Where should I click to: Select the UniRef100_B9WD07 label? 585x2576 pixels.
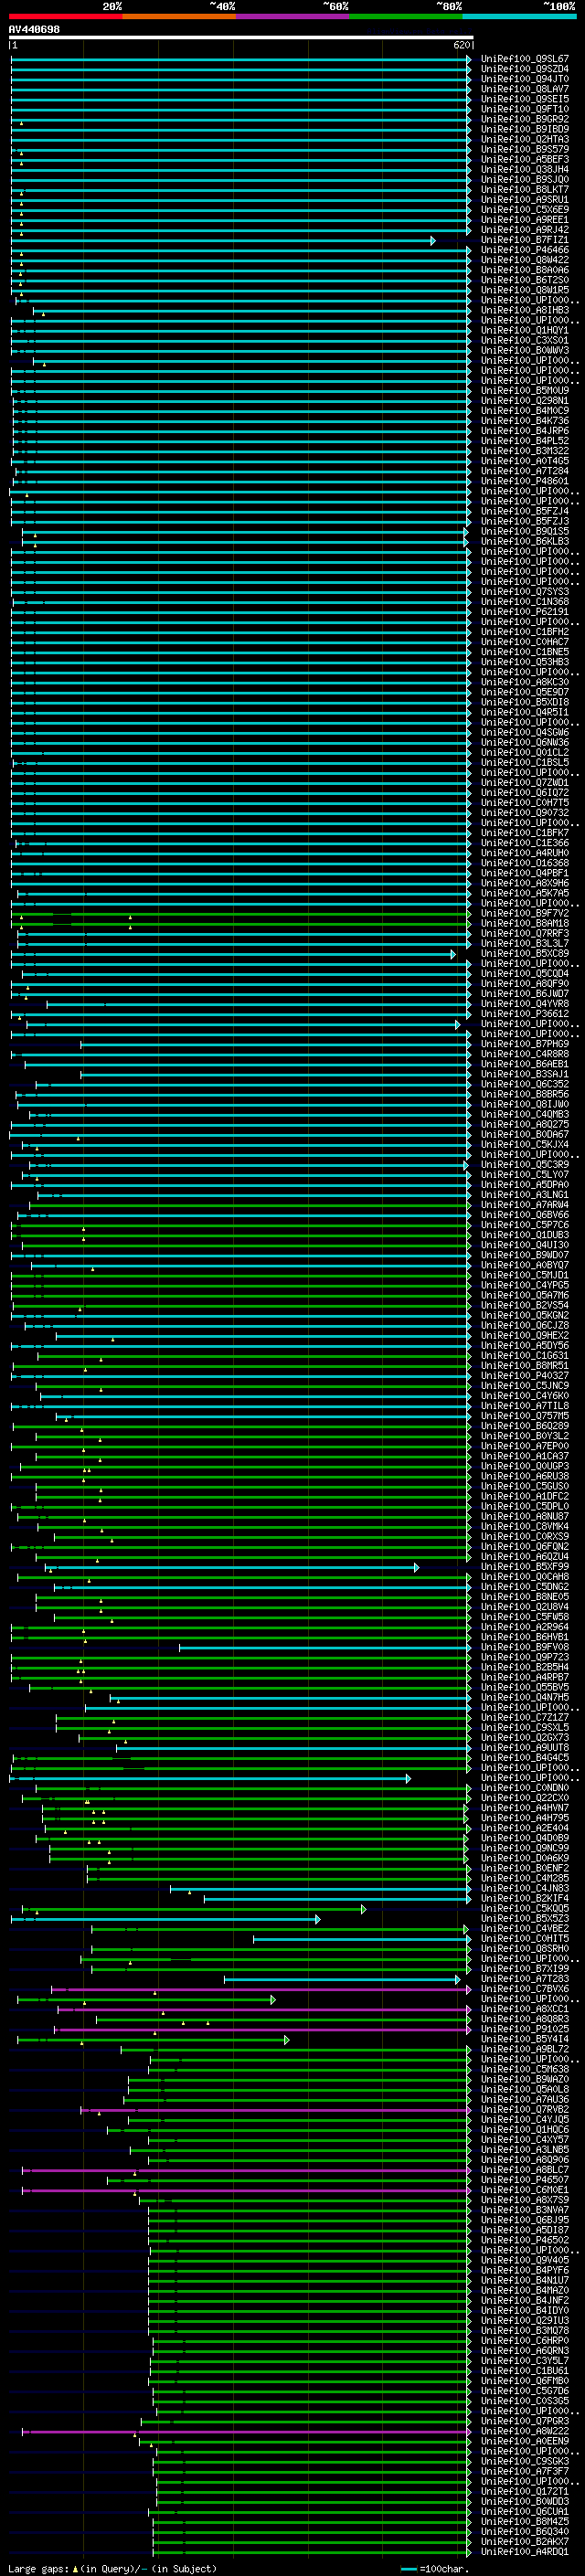point(525,1255)
